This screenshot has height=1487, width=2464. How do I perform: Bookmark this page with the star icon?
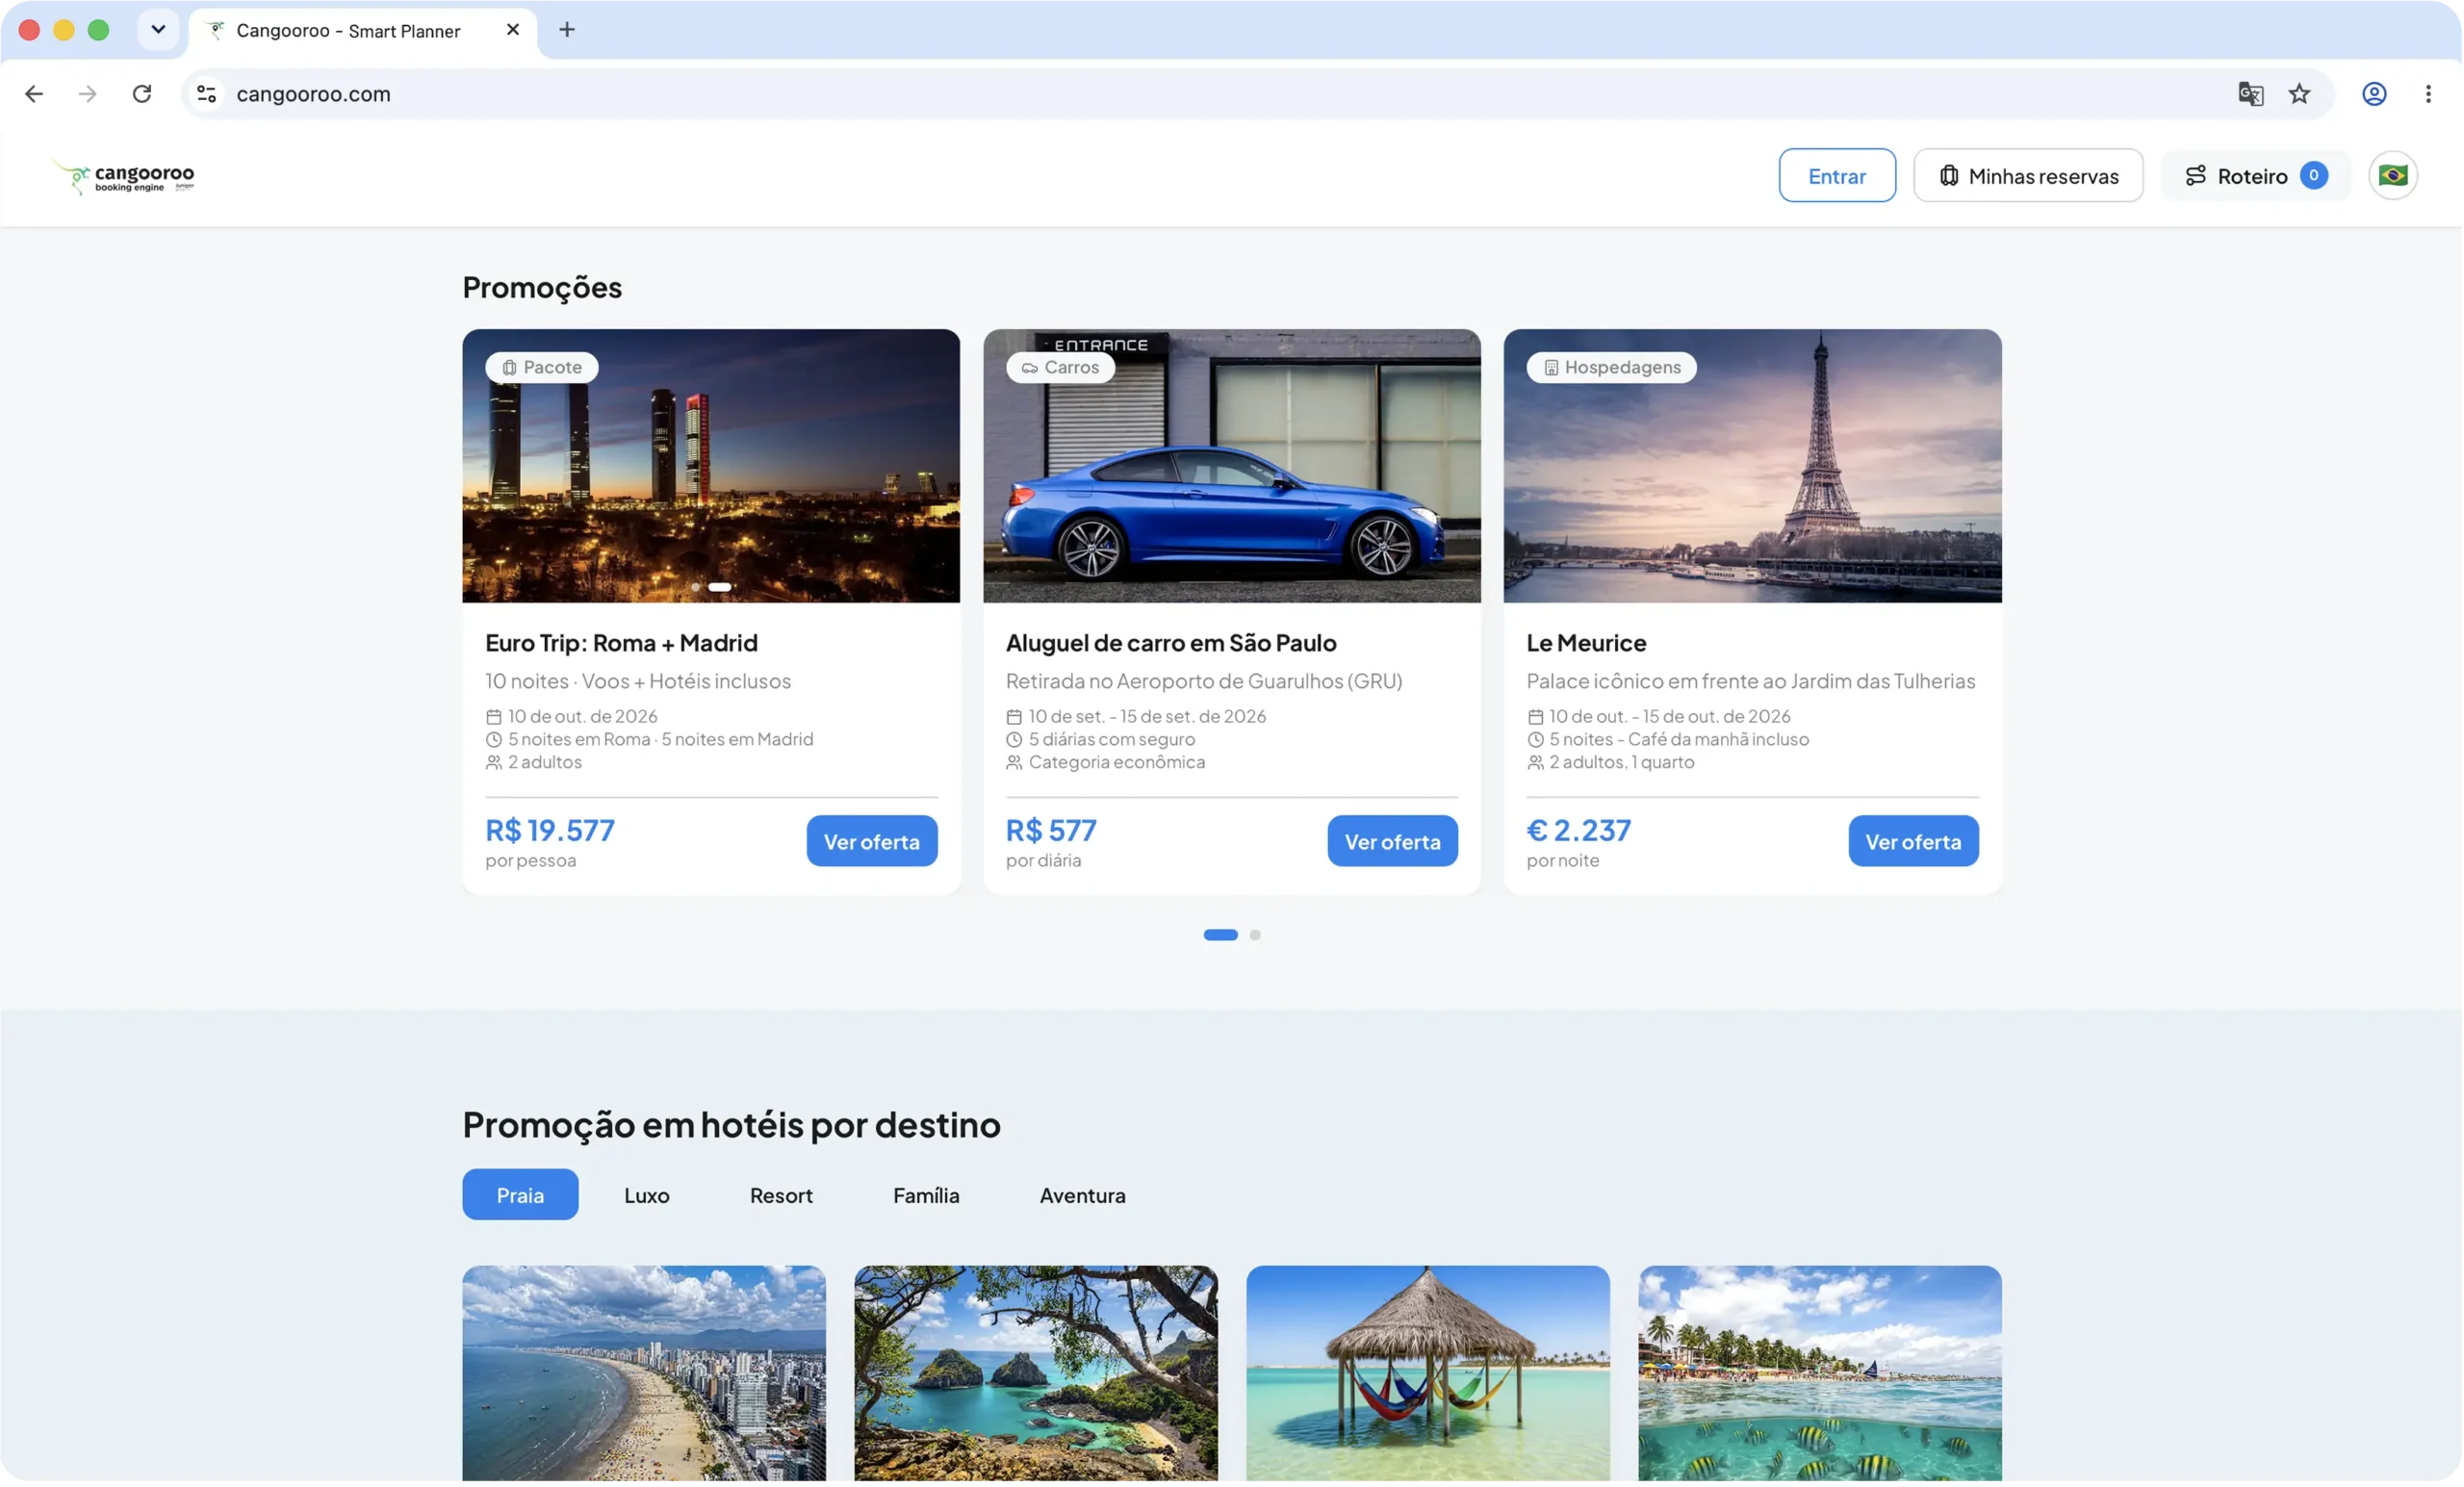2299,94
